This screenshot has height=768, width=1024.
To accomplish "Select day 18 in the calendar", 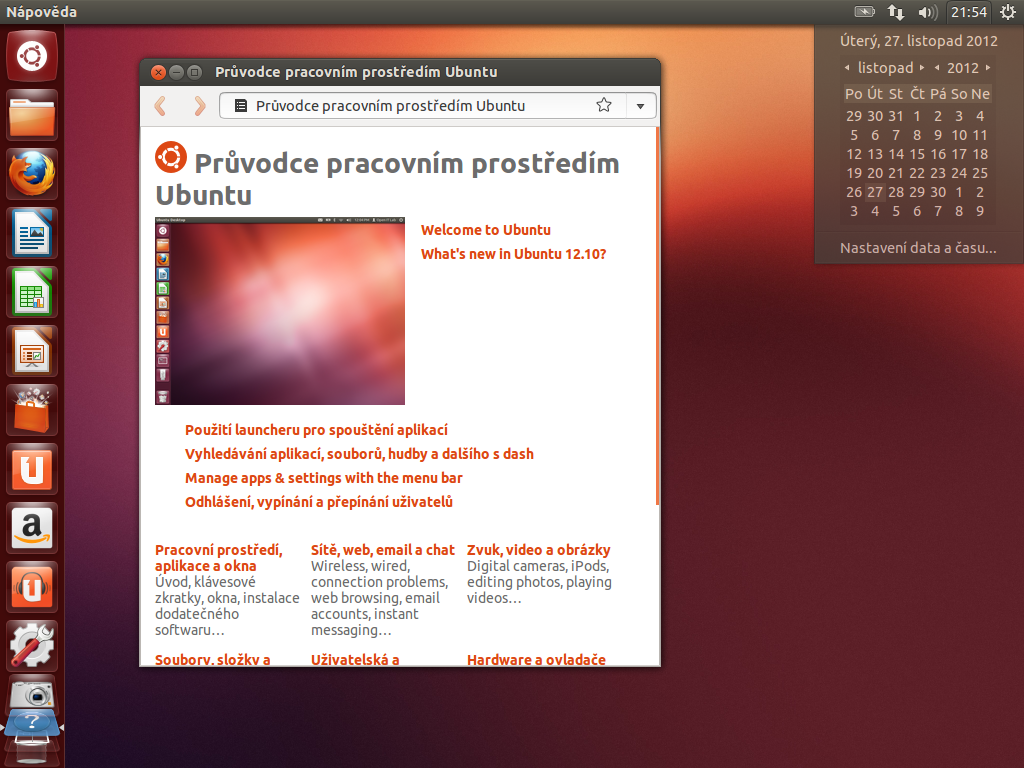I will tap(980, 154).
